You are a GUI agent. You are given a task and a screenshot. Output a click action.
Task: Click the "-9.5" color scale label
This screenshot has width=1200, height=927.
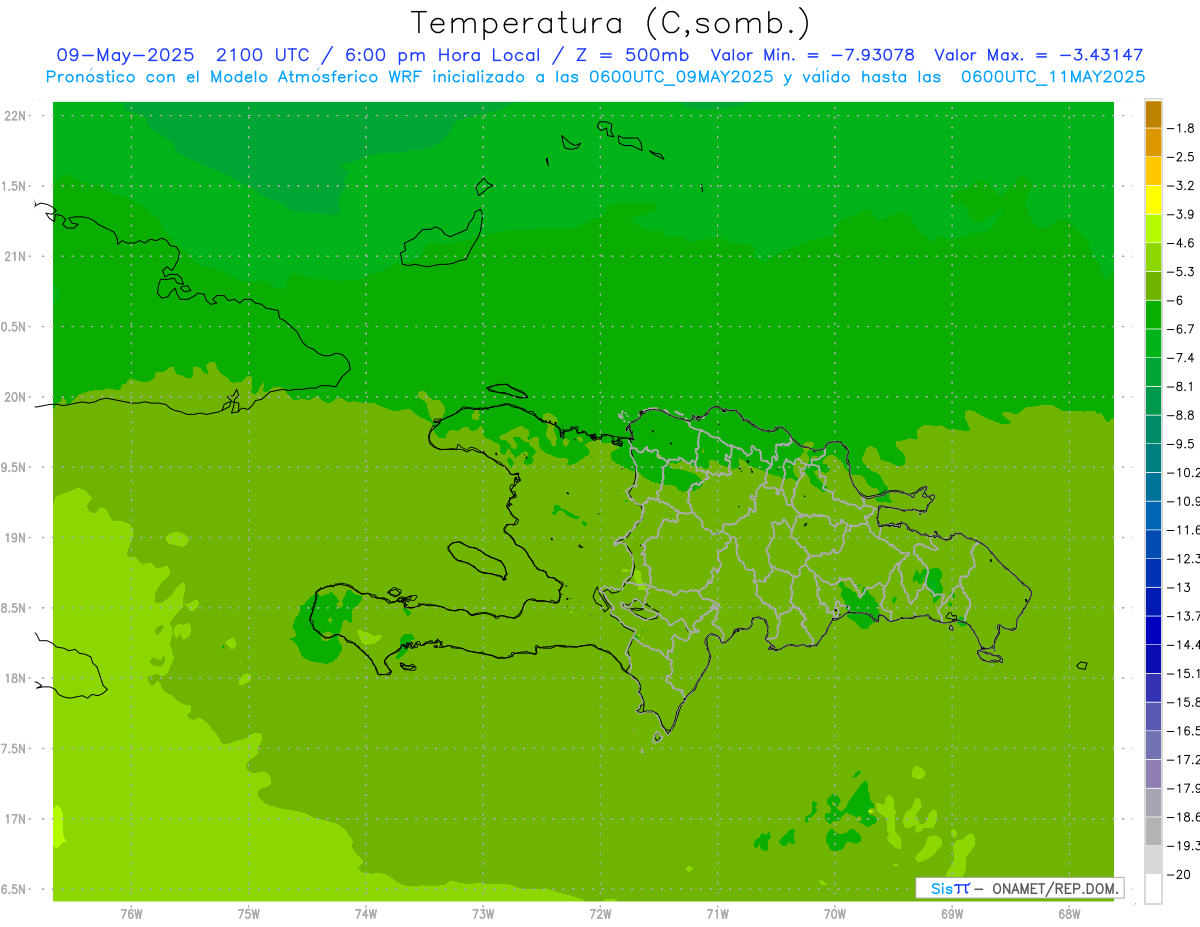1181,444
